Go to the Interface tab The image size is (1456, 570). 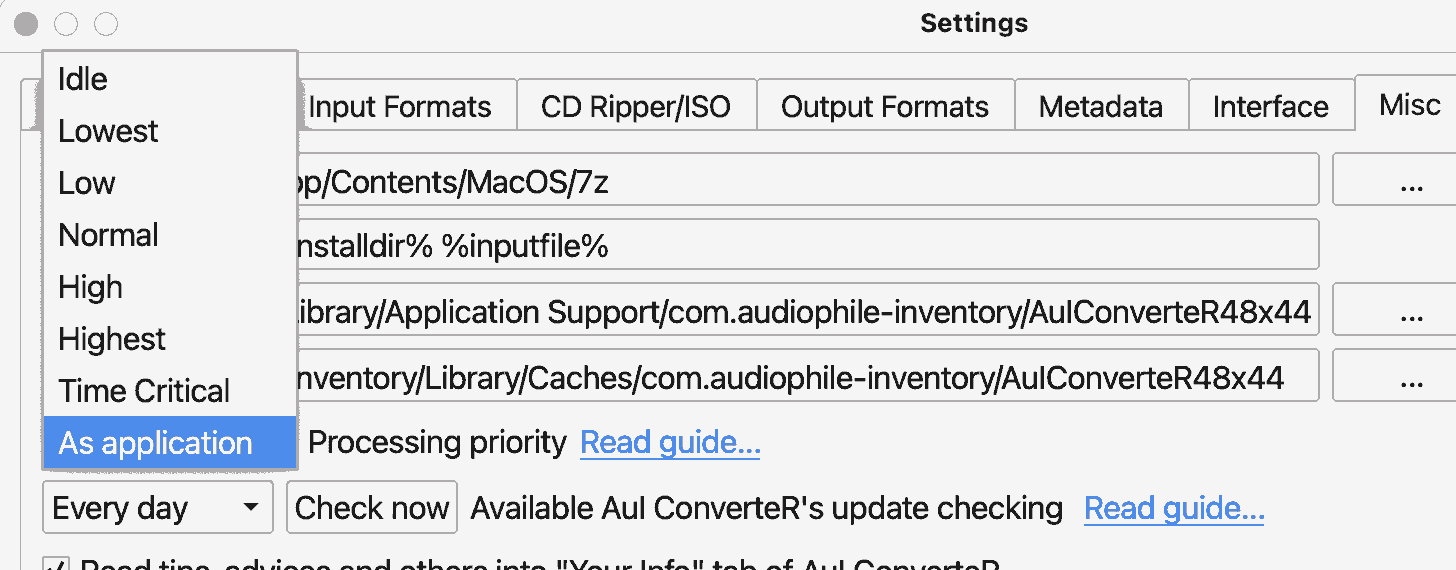pyautogui.click(x=1271, y=106)
